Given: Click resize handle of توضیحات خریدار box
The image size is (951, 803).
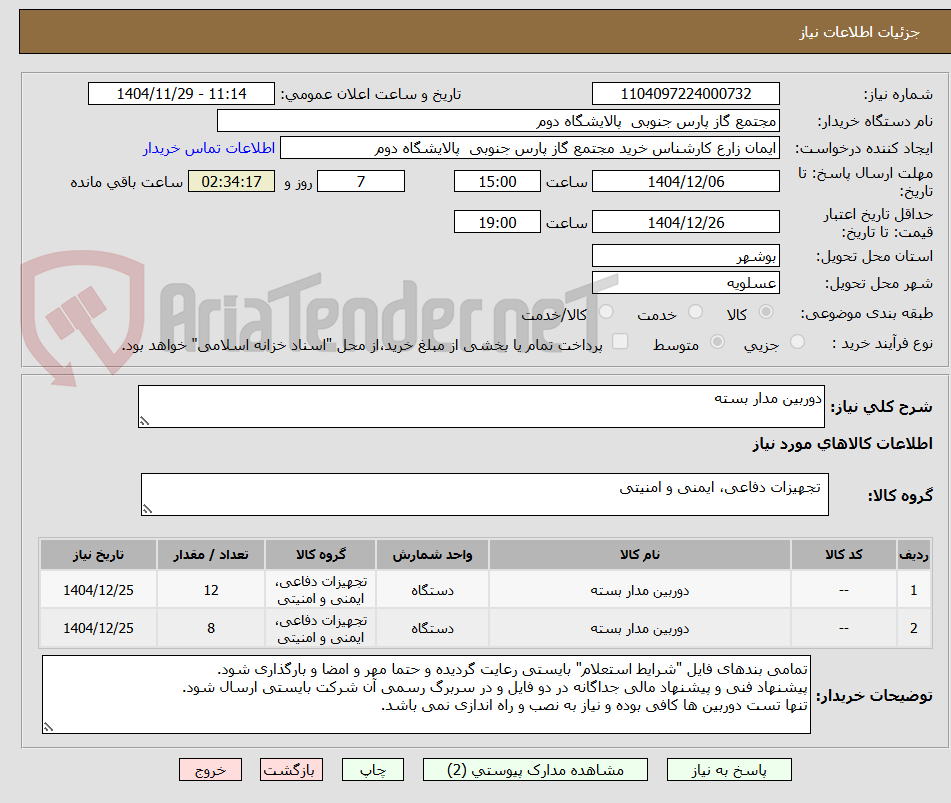Looking at the screenshot, I should pos(49,727).
